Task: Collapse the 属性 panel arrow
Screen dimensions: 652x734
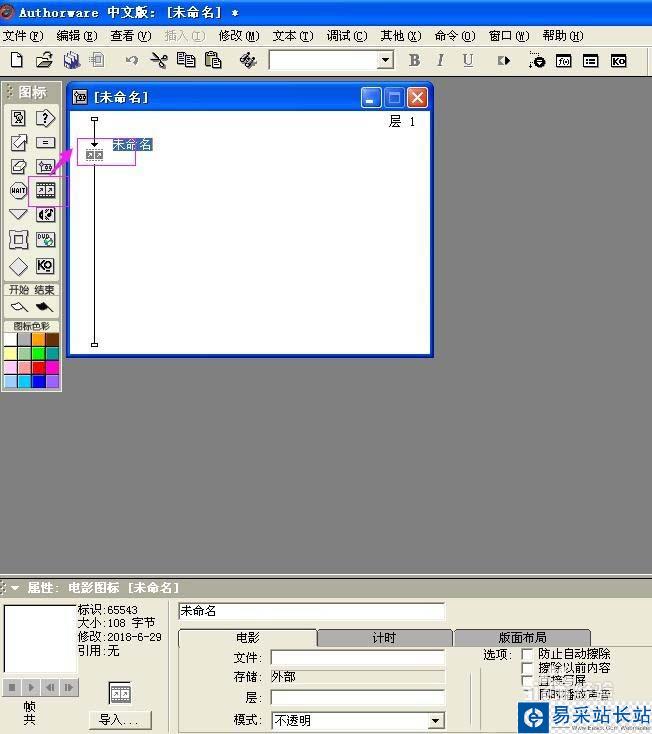Action: click(15, 588)
